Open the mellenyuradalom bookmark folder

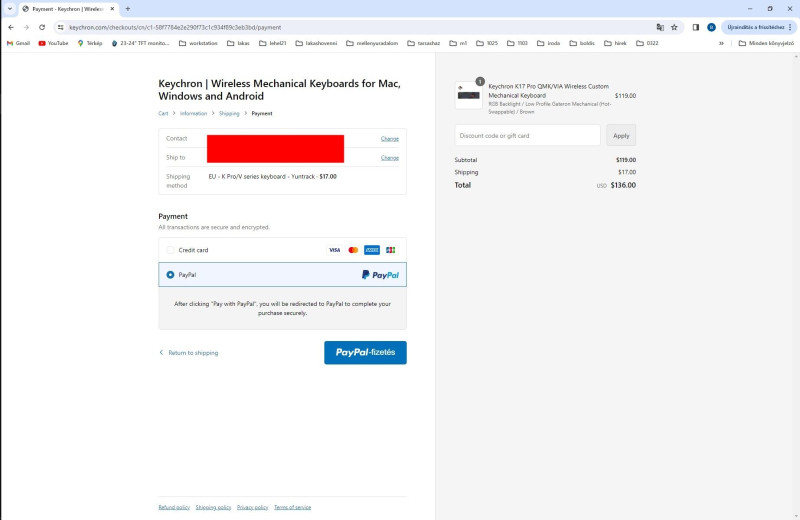click(372, 43)
